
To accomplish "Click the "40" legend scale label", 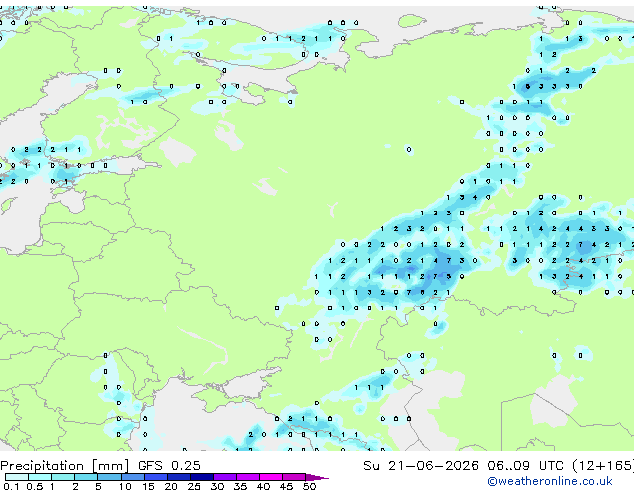I will pyautogui.click(x=264, y=486).
